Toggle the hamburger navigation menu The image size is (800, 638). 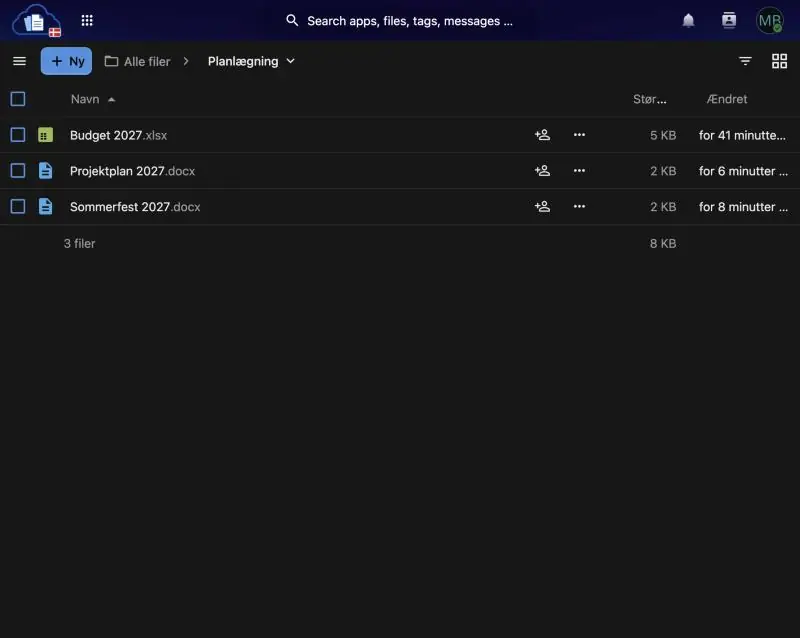pyautogui.click(x=19, y=61)
